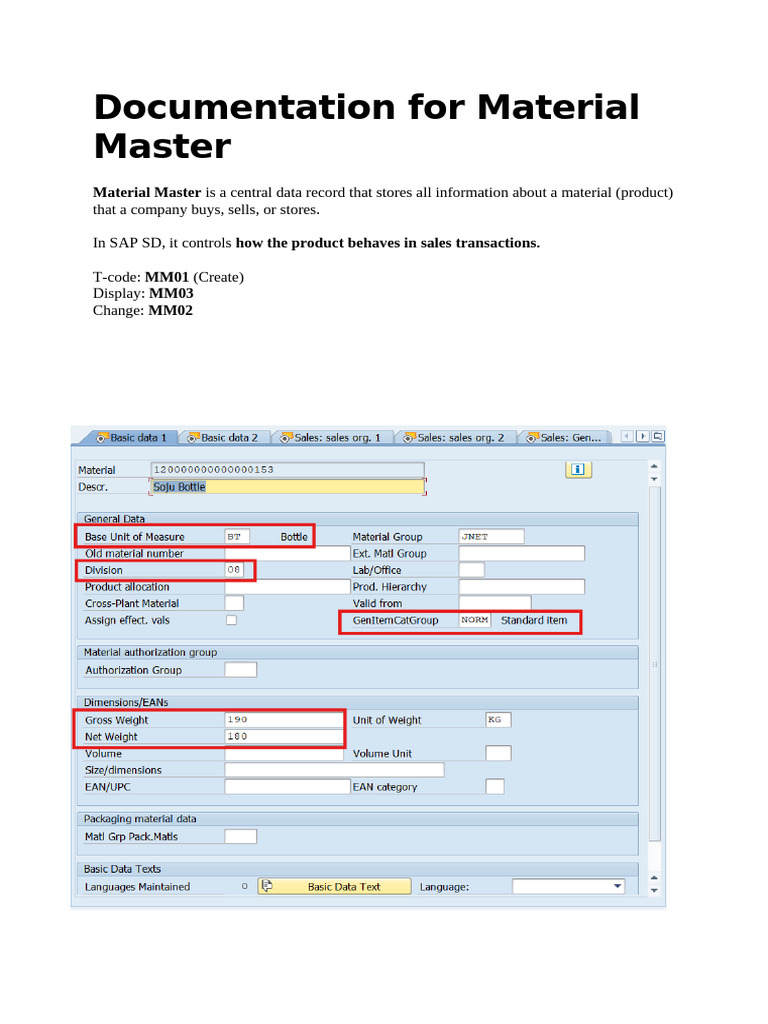Image resolution: width=768 pixels, height=1024 pixels.
Task: Click the EAN/UPC field
Action: [x=287, y=787]
